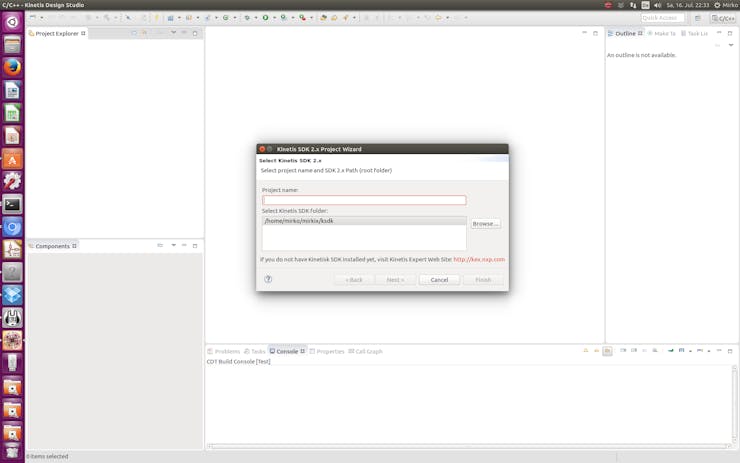This screenshot has width=740, height=463.
Task: Click the Back button in the wizard
Action: (x=353, y=280)
